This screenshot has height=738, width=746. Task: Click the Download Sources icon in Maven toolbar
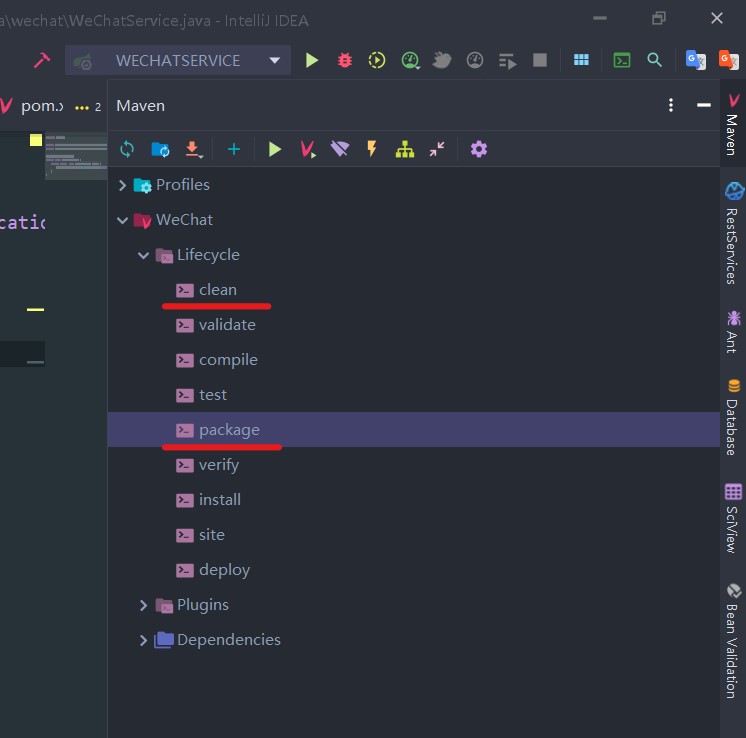pos(193,149)
